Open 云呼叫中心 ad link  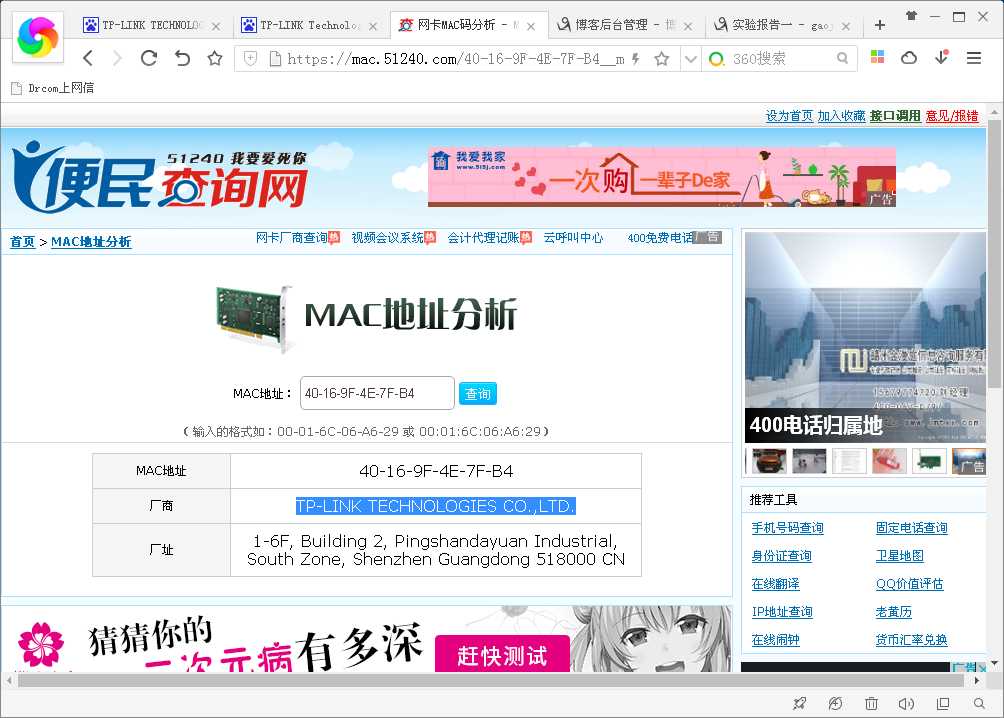coord(573,238)
